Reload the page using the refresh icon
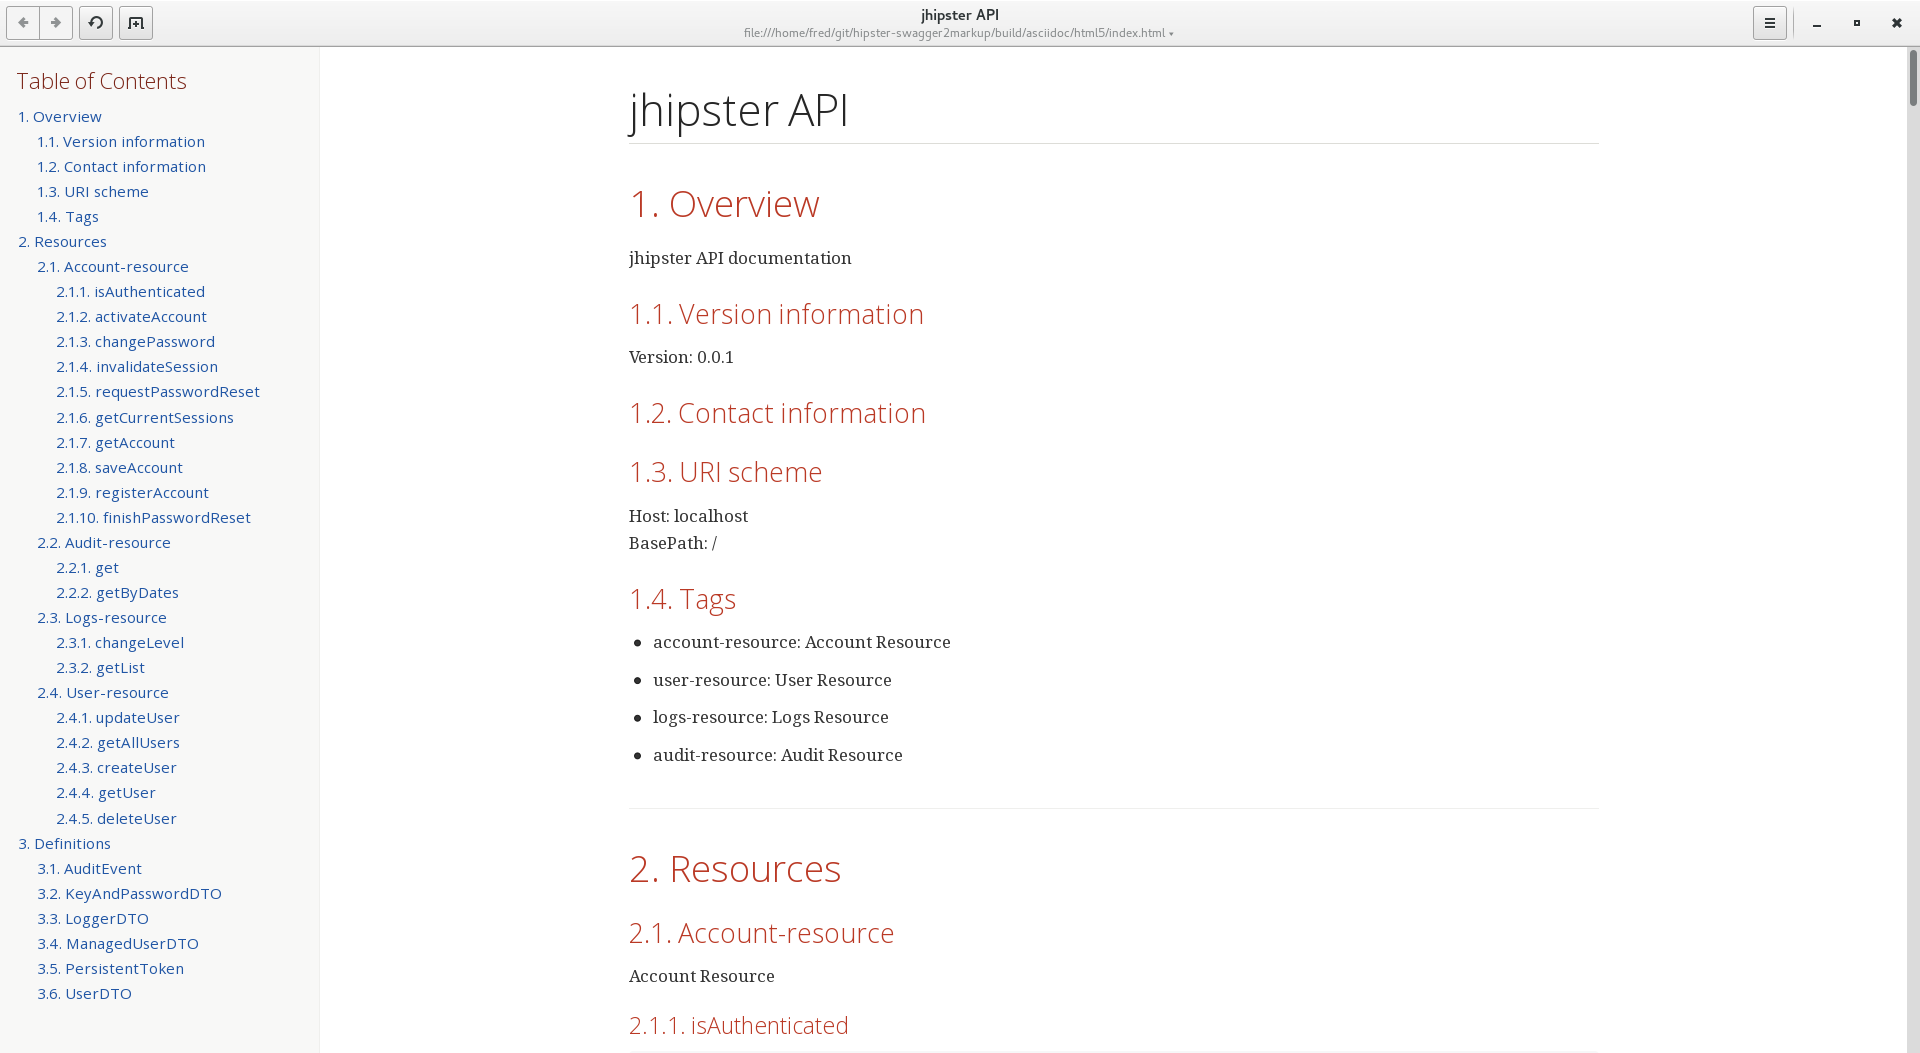1920x1053 pixels. (96, 23)
